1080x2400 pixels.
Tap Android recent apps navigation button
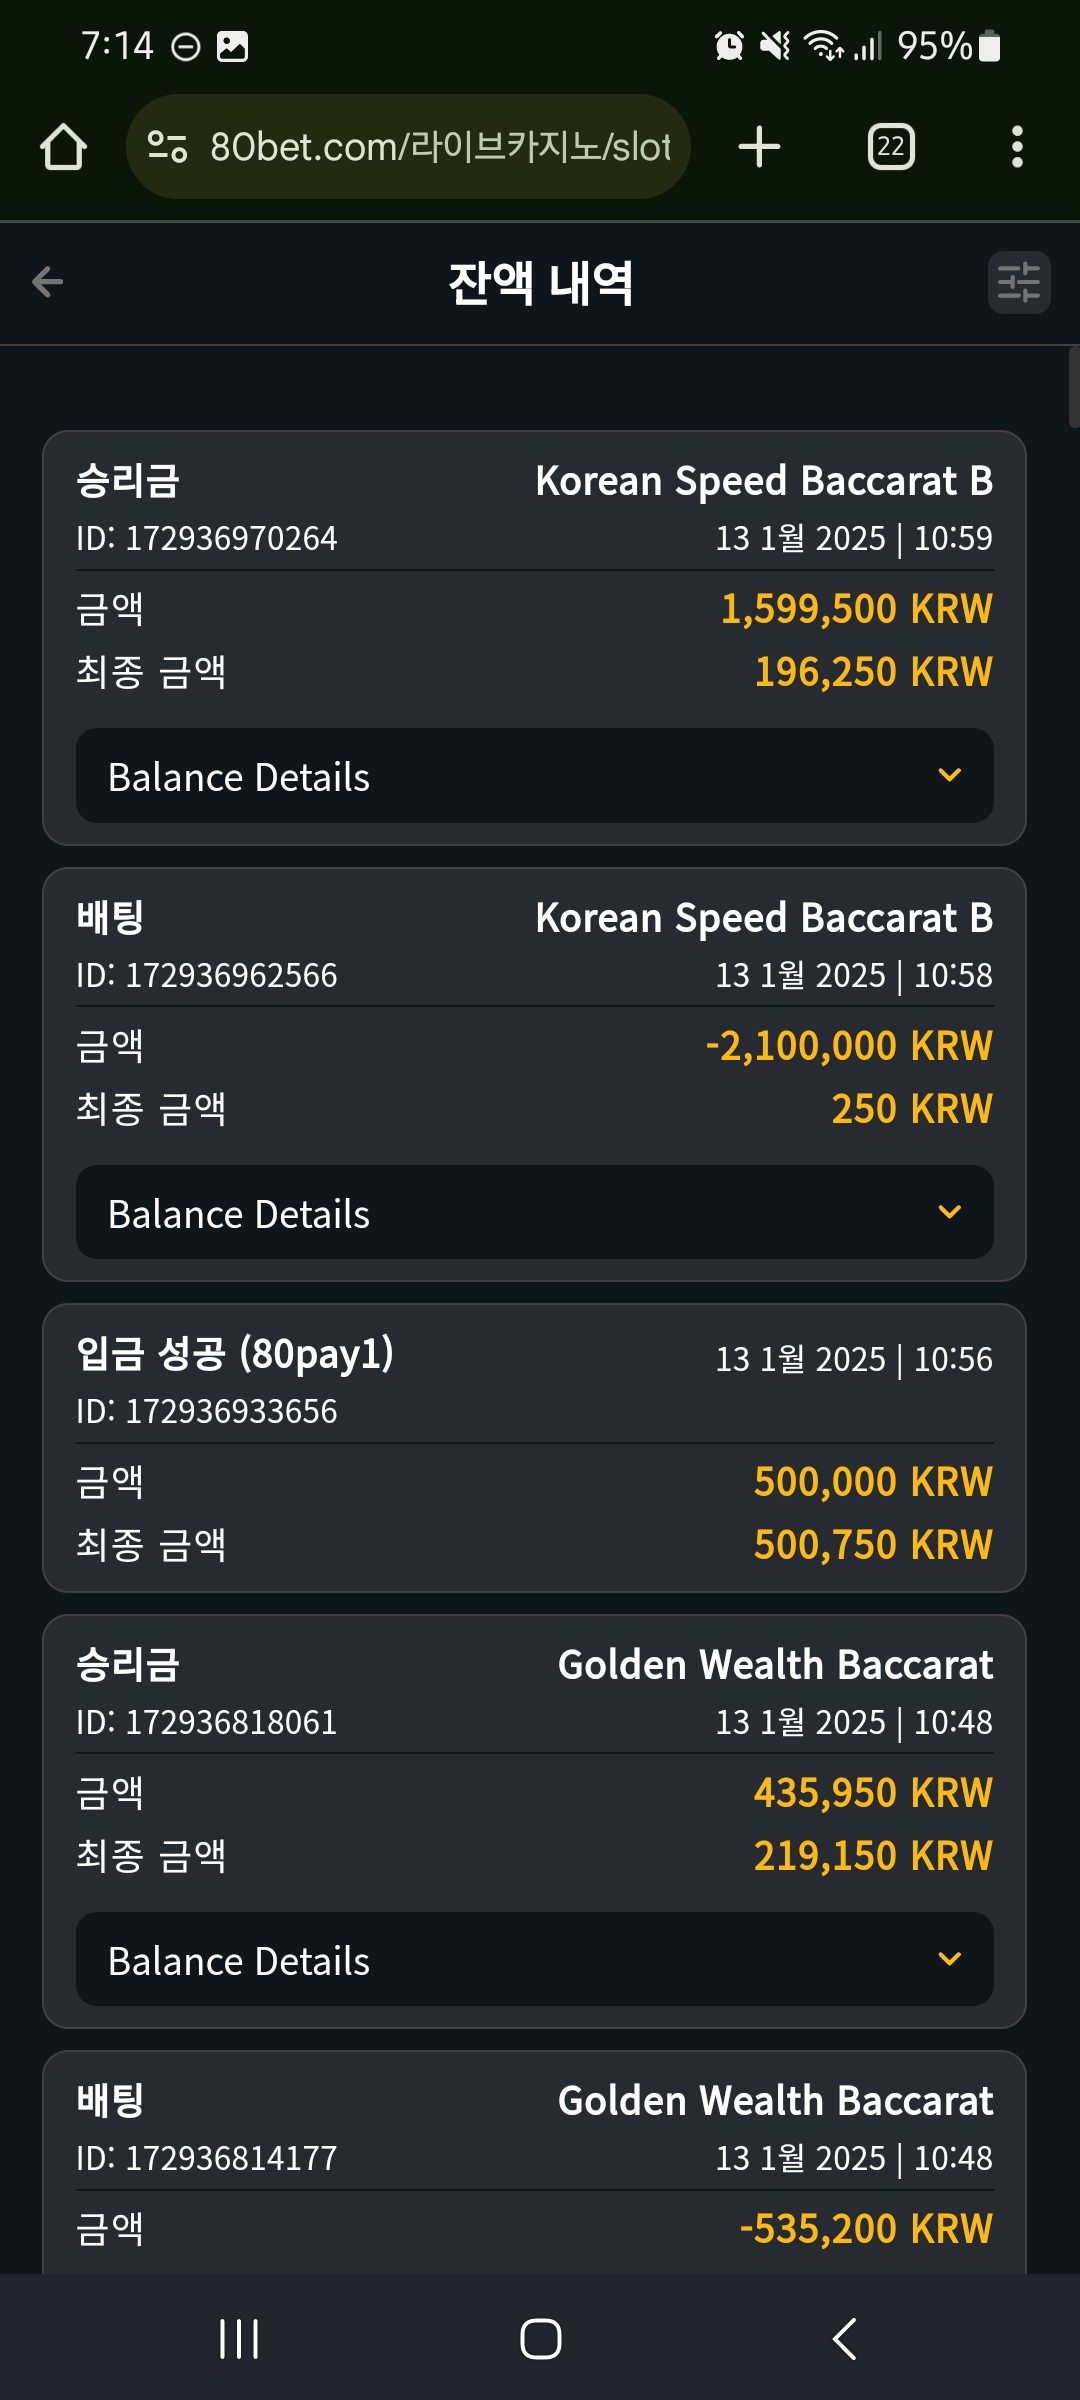tap(239, 2339)
